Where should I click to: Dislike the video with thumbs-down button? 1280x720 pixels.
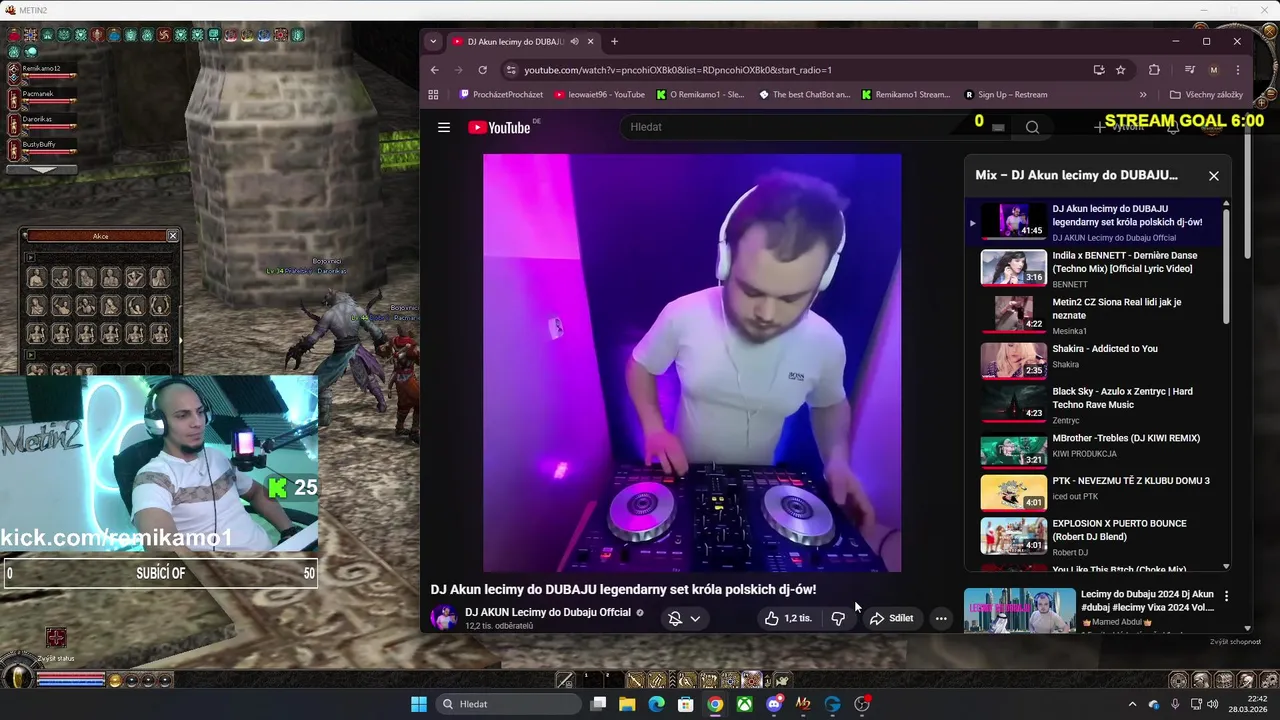[x=838, y=618]
